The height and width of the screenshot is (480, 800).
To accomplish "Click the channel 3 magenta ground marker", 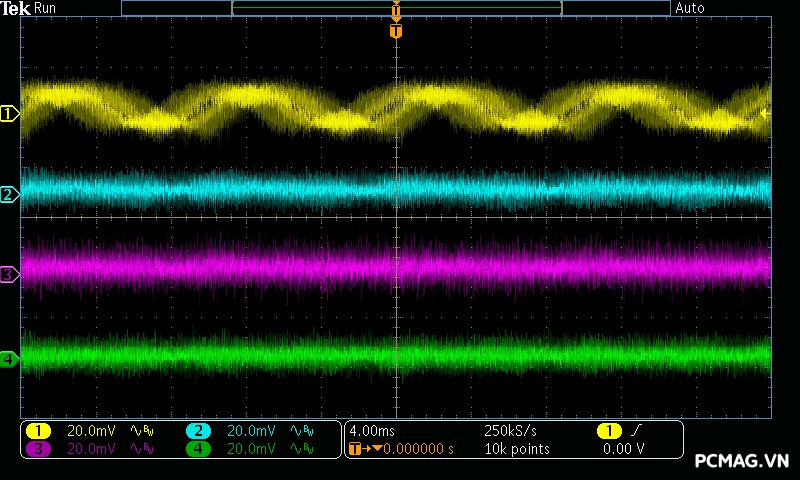I will pyautogui.click(x=10, y=273).
